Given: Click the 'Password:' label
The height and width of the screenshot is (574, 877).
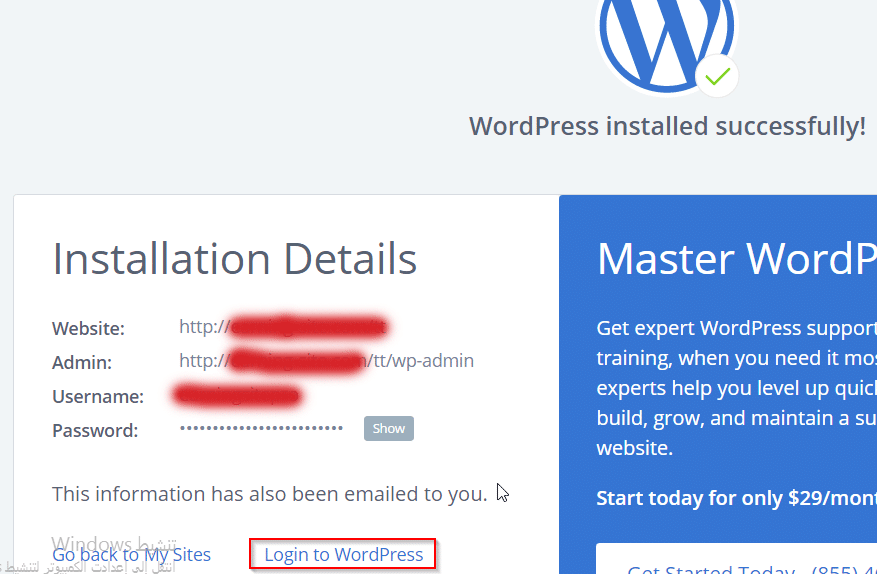Looking at the screenshot, I should (x=95, y=431).
